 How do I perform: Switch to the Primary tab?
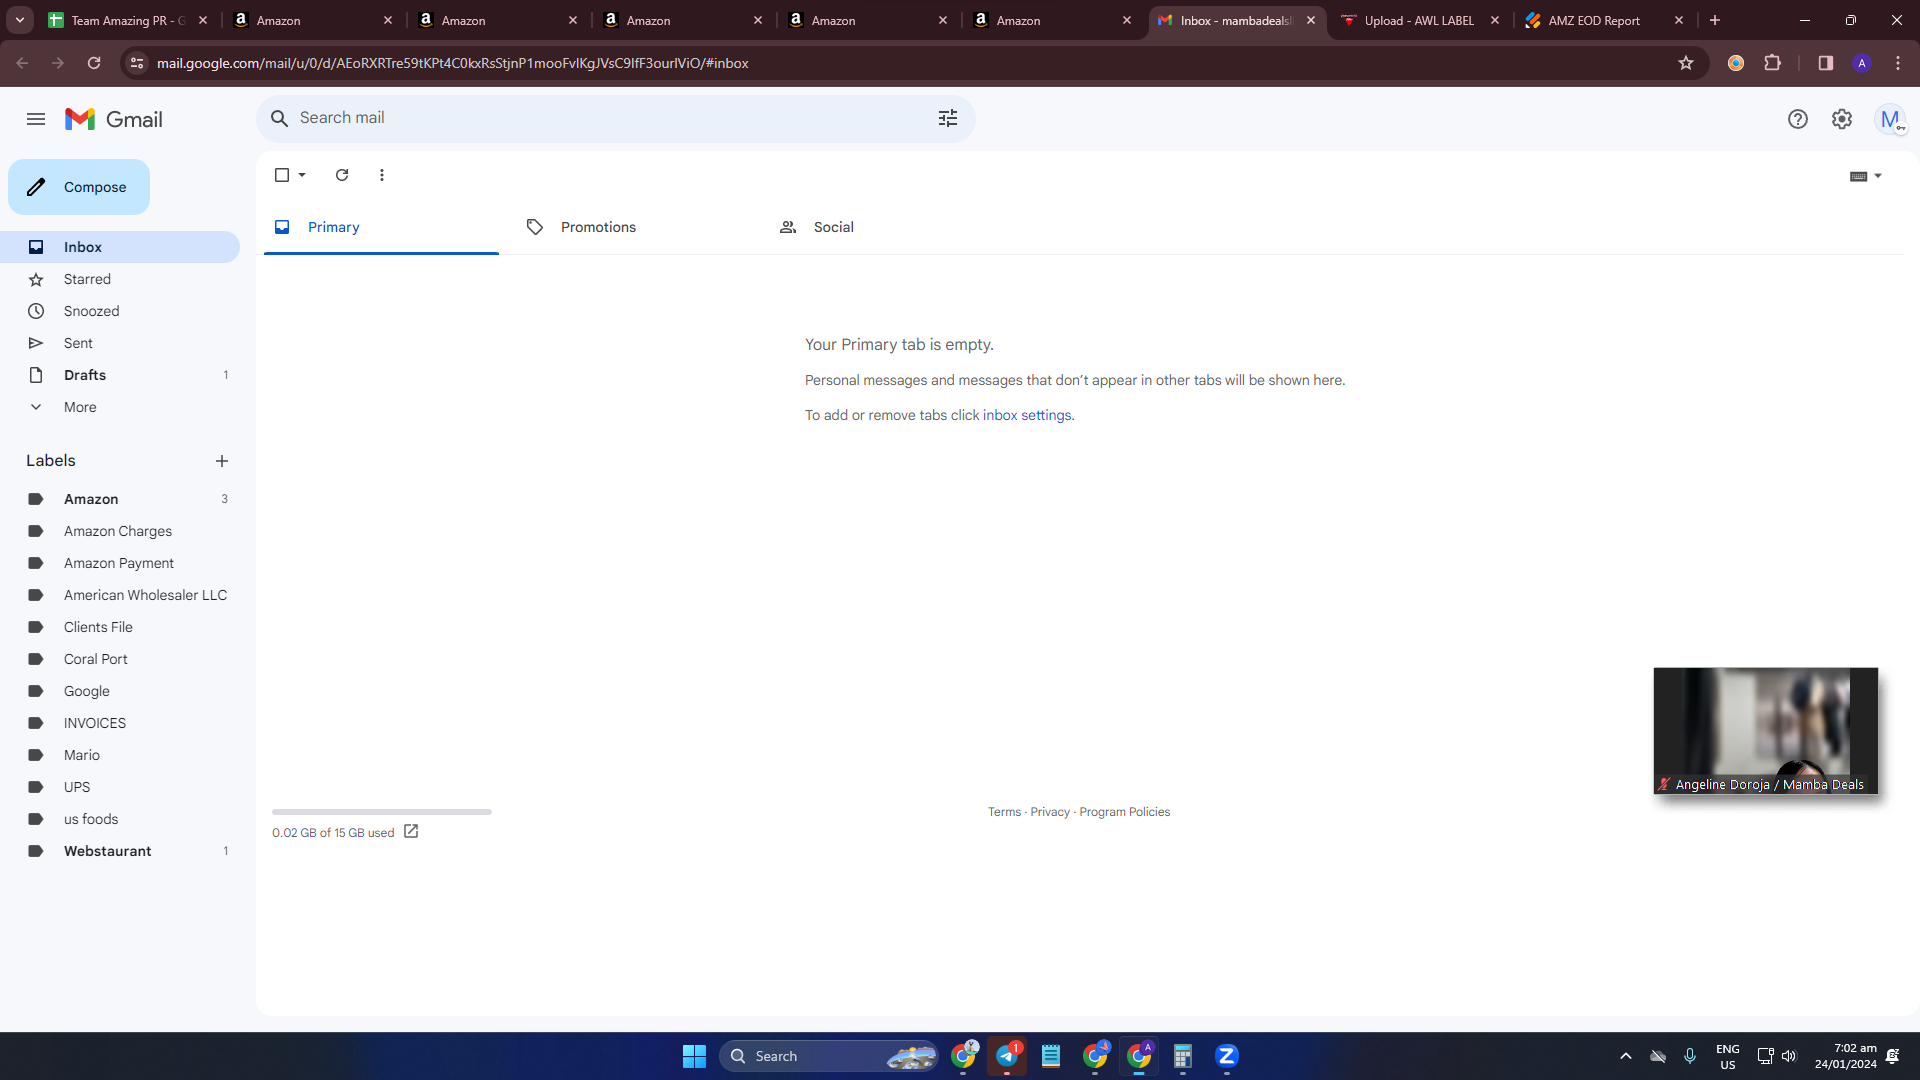381,227
